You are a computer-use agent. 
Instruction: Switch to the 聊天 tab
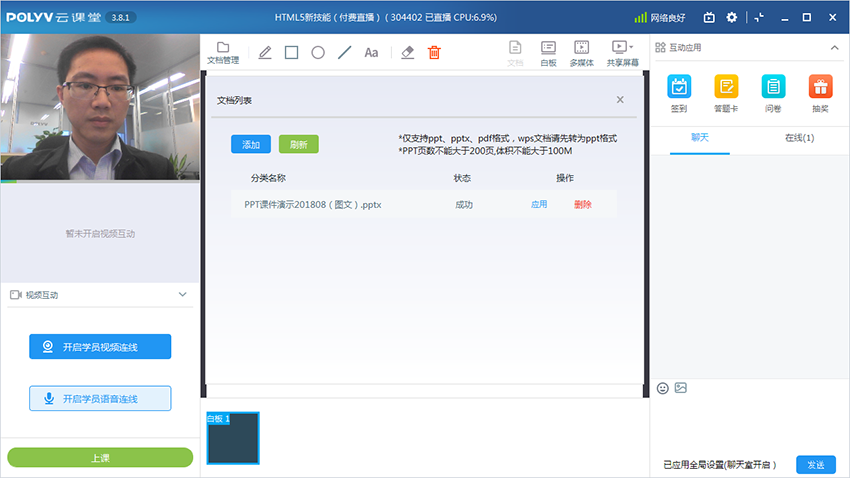700,137
